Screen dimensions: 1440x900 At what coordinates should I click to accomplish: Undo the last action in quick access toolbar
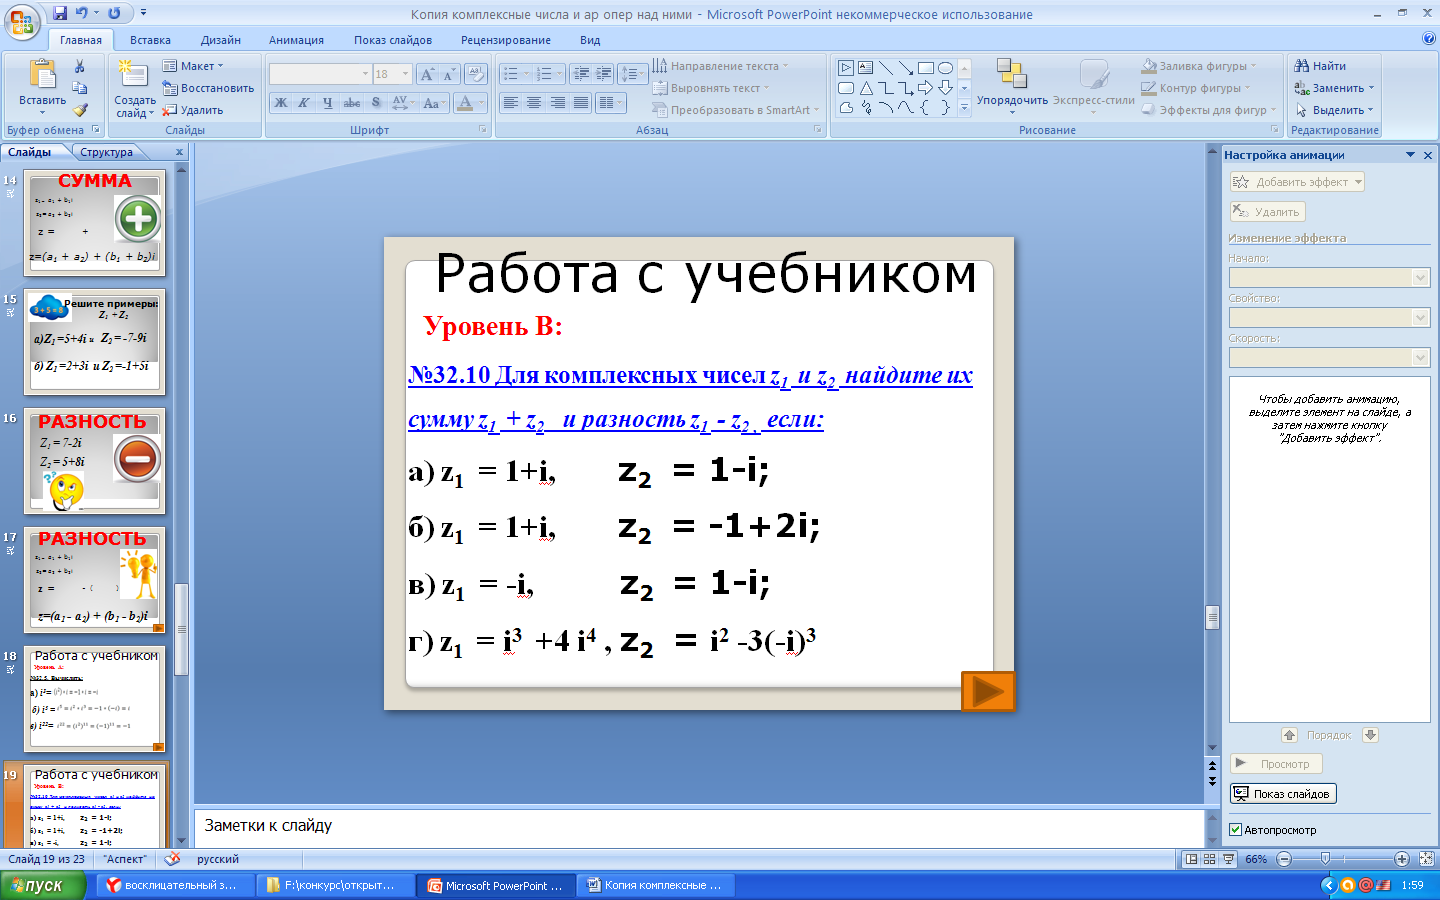point(81,13)
